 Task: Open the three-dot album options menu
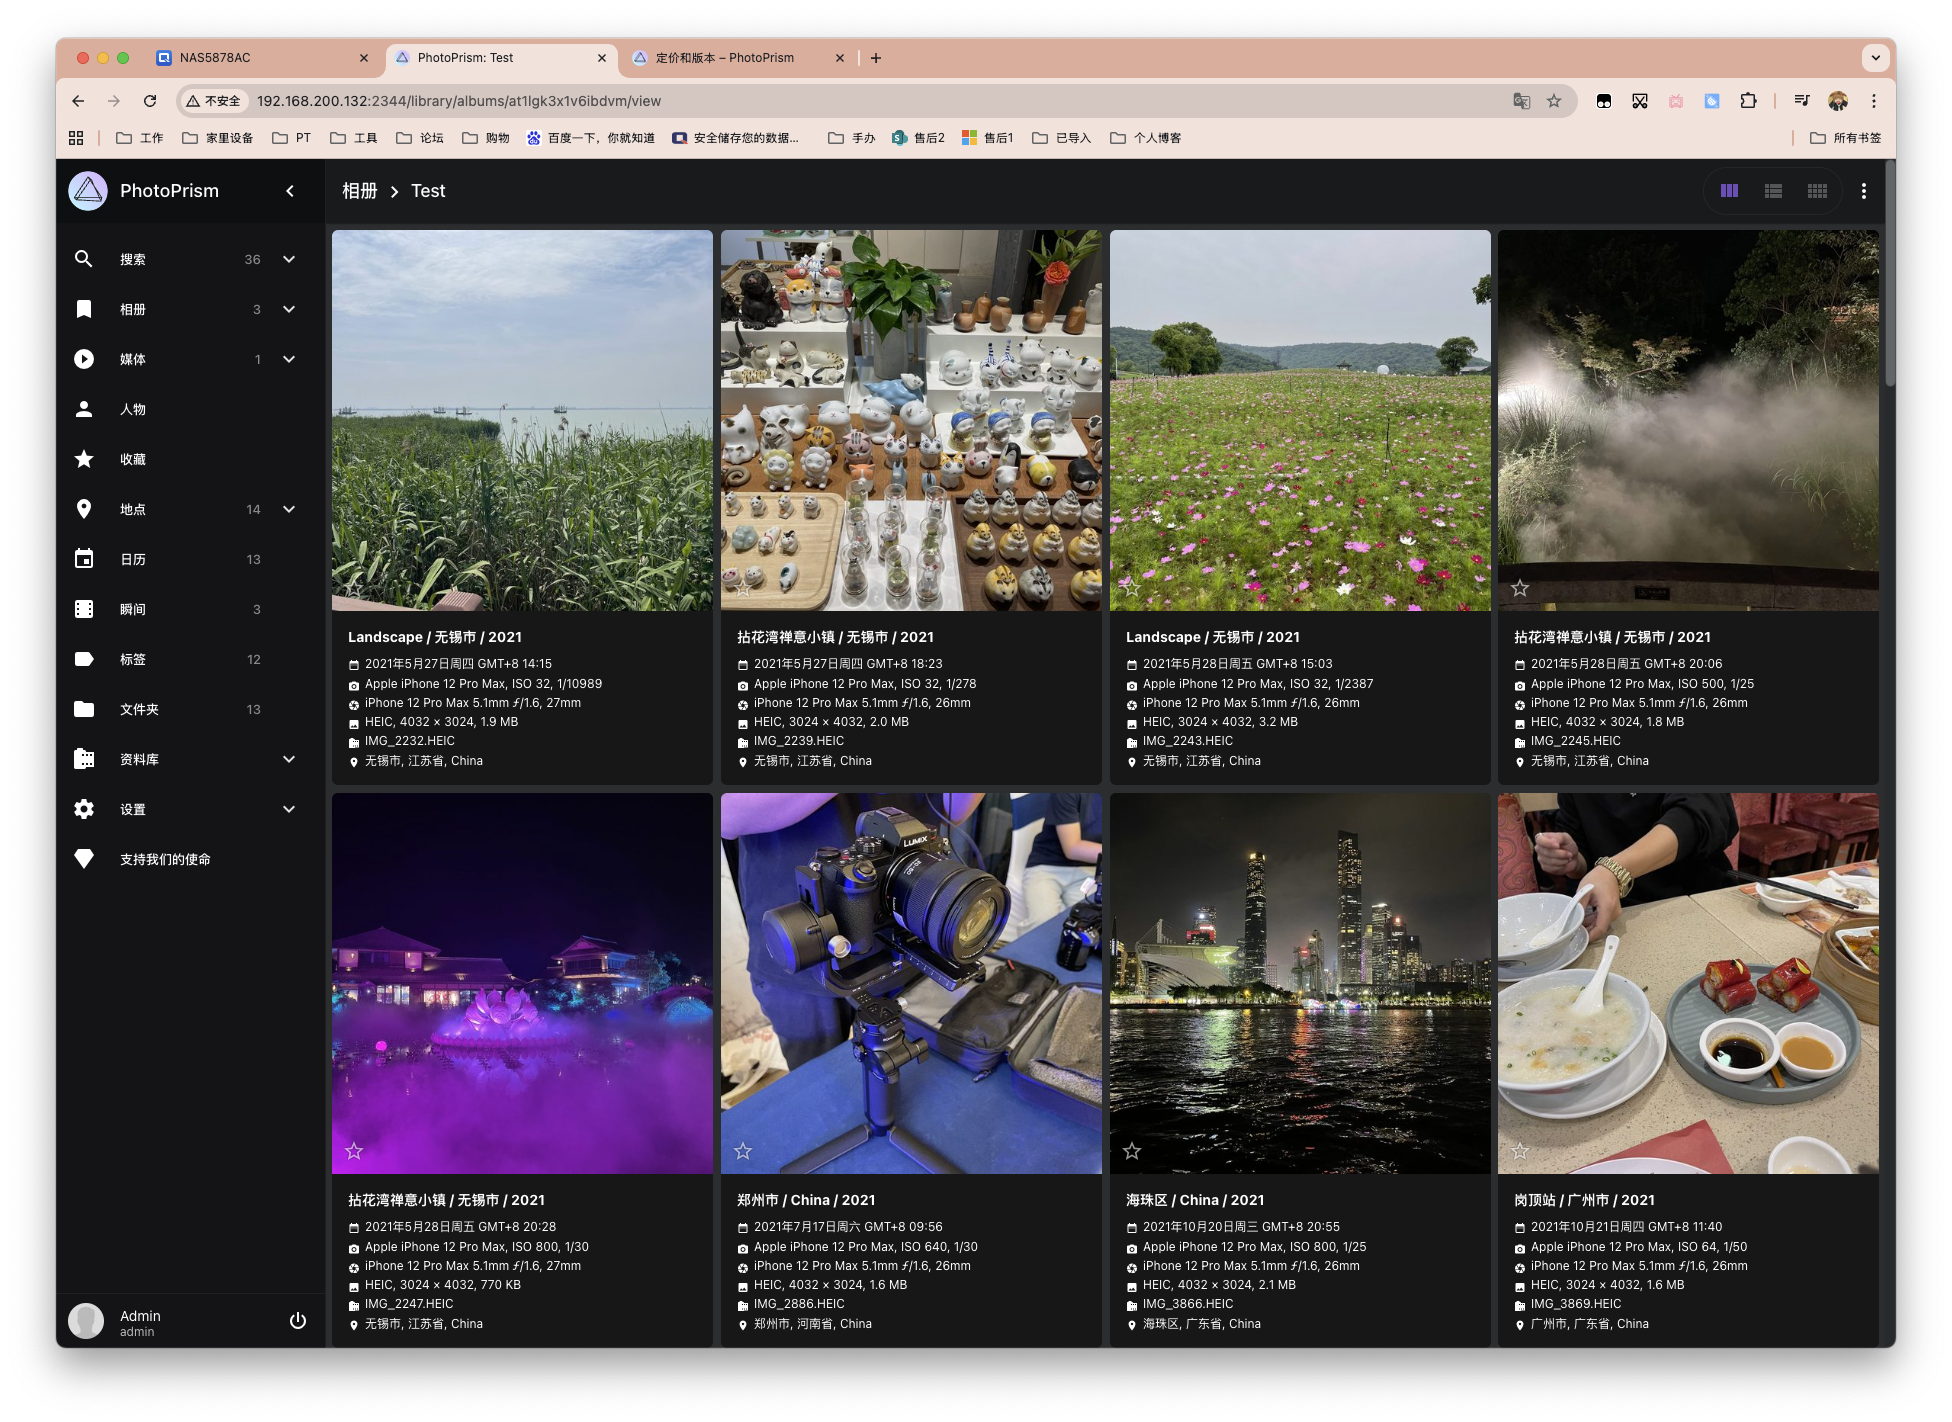(x=1863, y=191)
